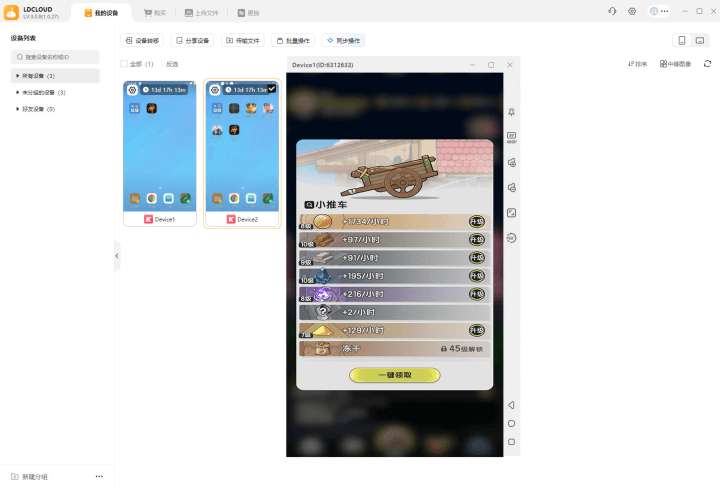
Task: Switch to portrait phone view layout
Action: [682, 40]
